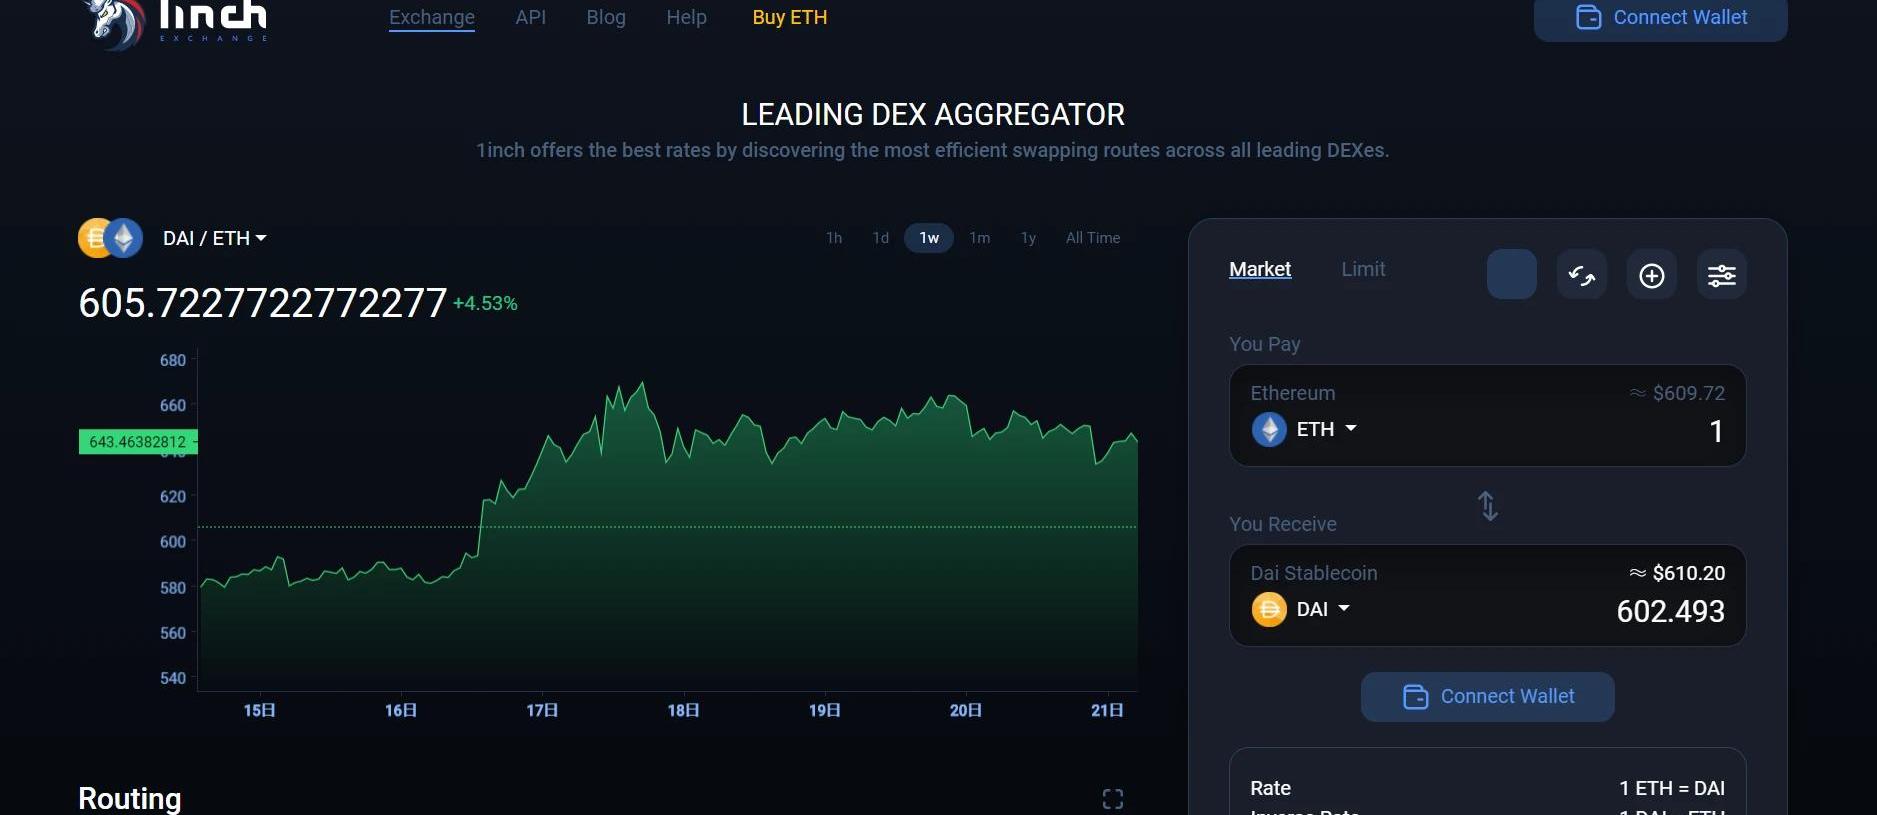Screen dimensions: 1877x815
Task: Select the 1w chart timeframe
Action: (929, 238)
